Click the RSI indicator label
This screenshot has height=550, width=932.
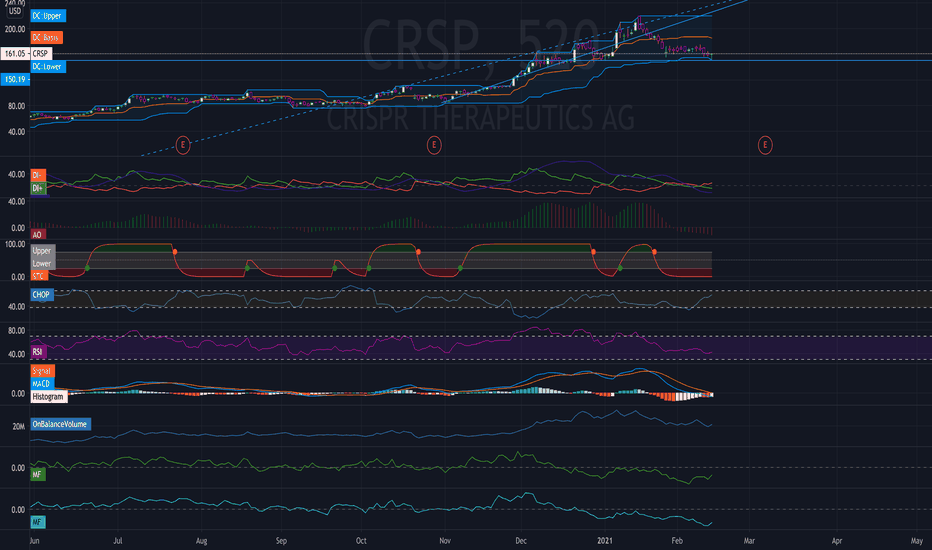(37, 351)
